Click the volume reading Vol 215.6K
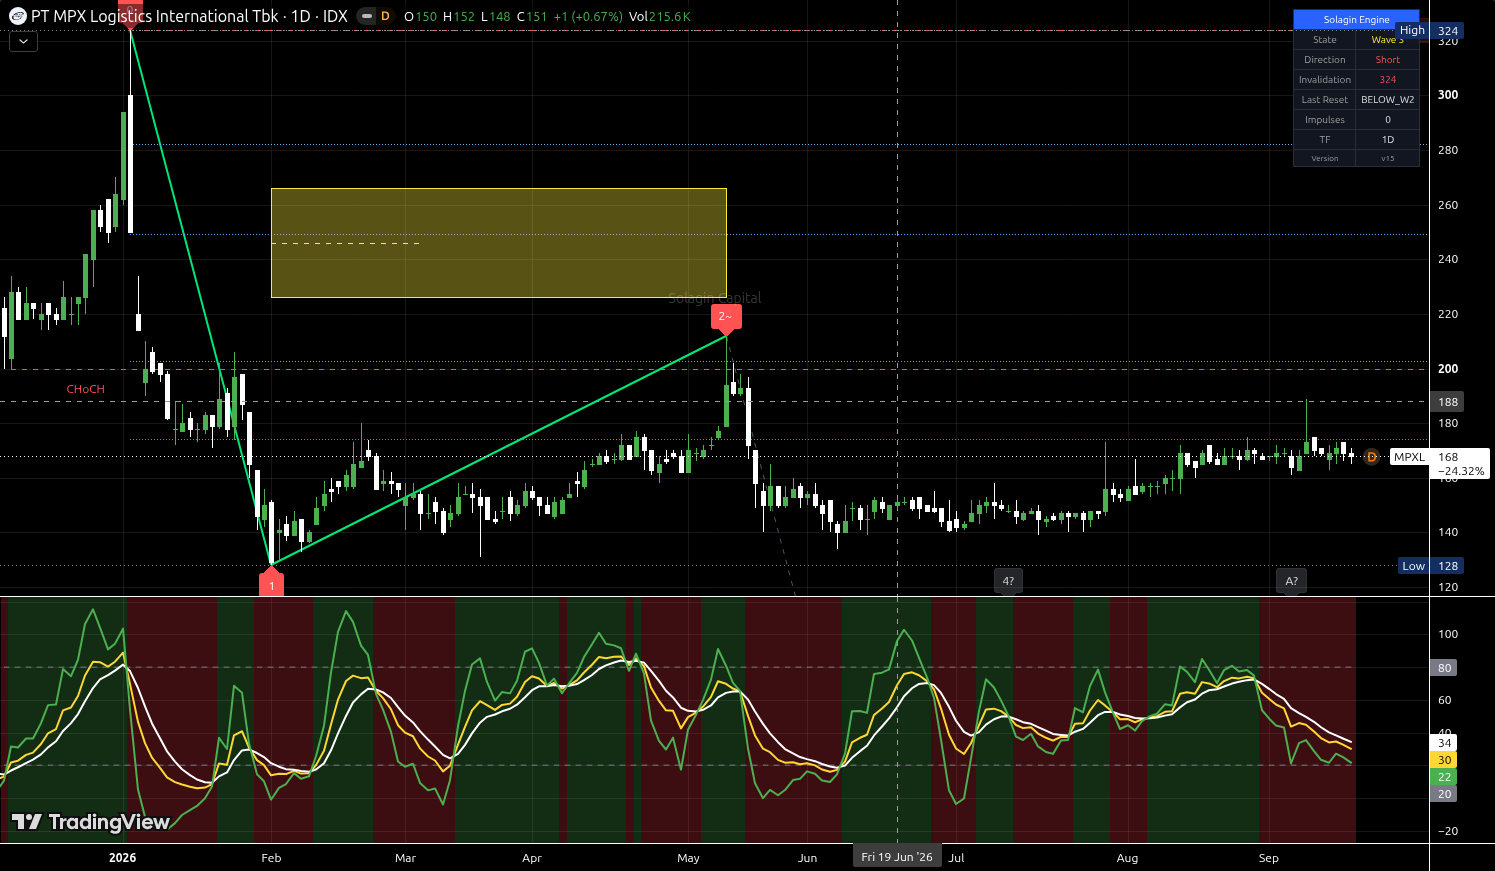1495x871 pixels. tap(659, 17)
